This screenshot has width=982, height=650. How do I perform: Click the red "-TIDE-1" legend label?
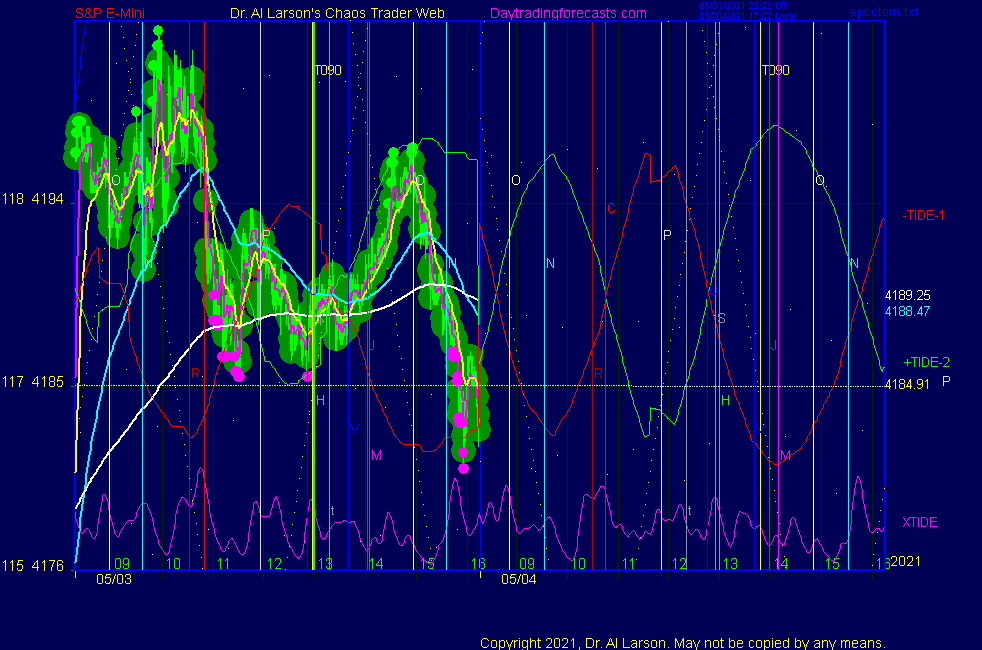click(923, 215)
